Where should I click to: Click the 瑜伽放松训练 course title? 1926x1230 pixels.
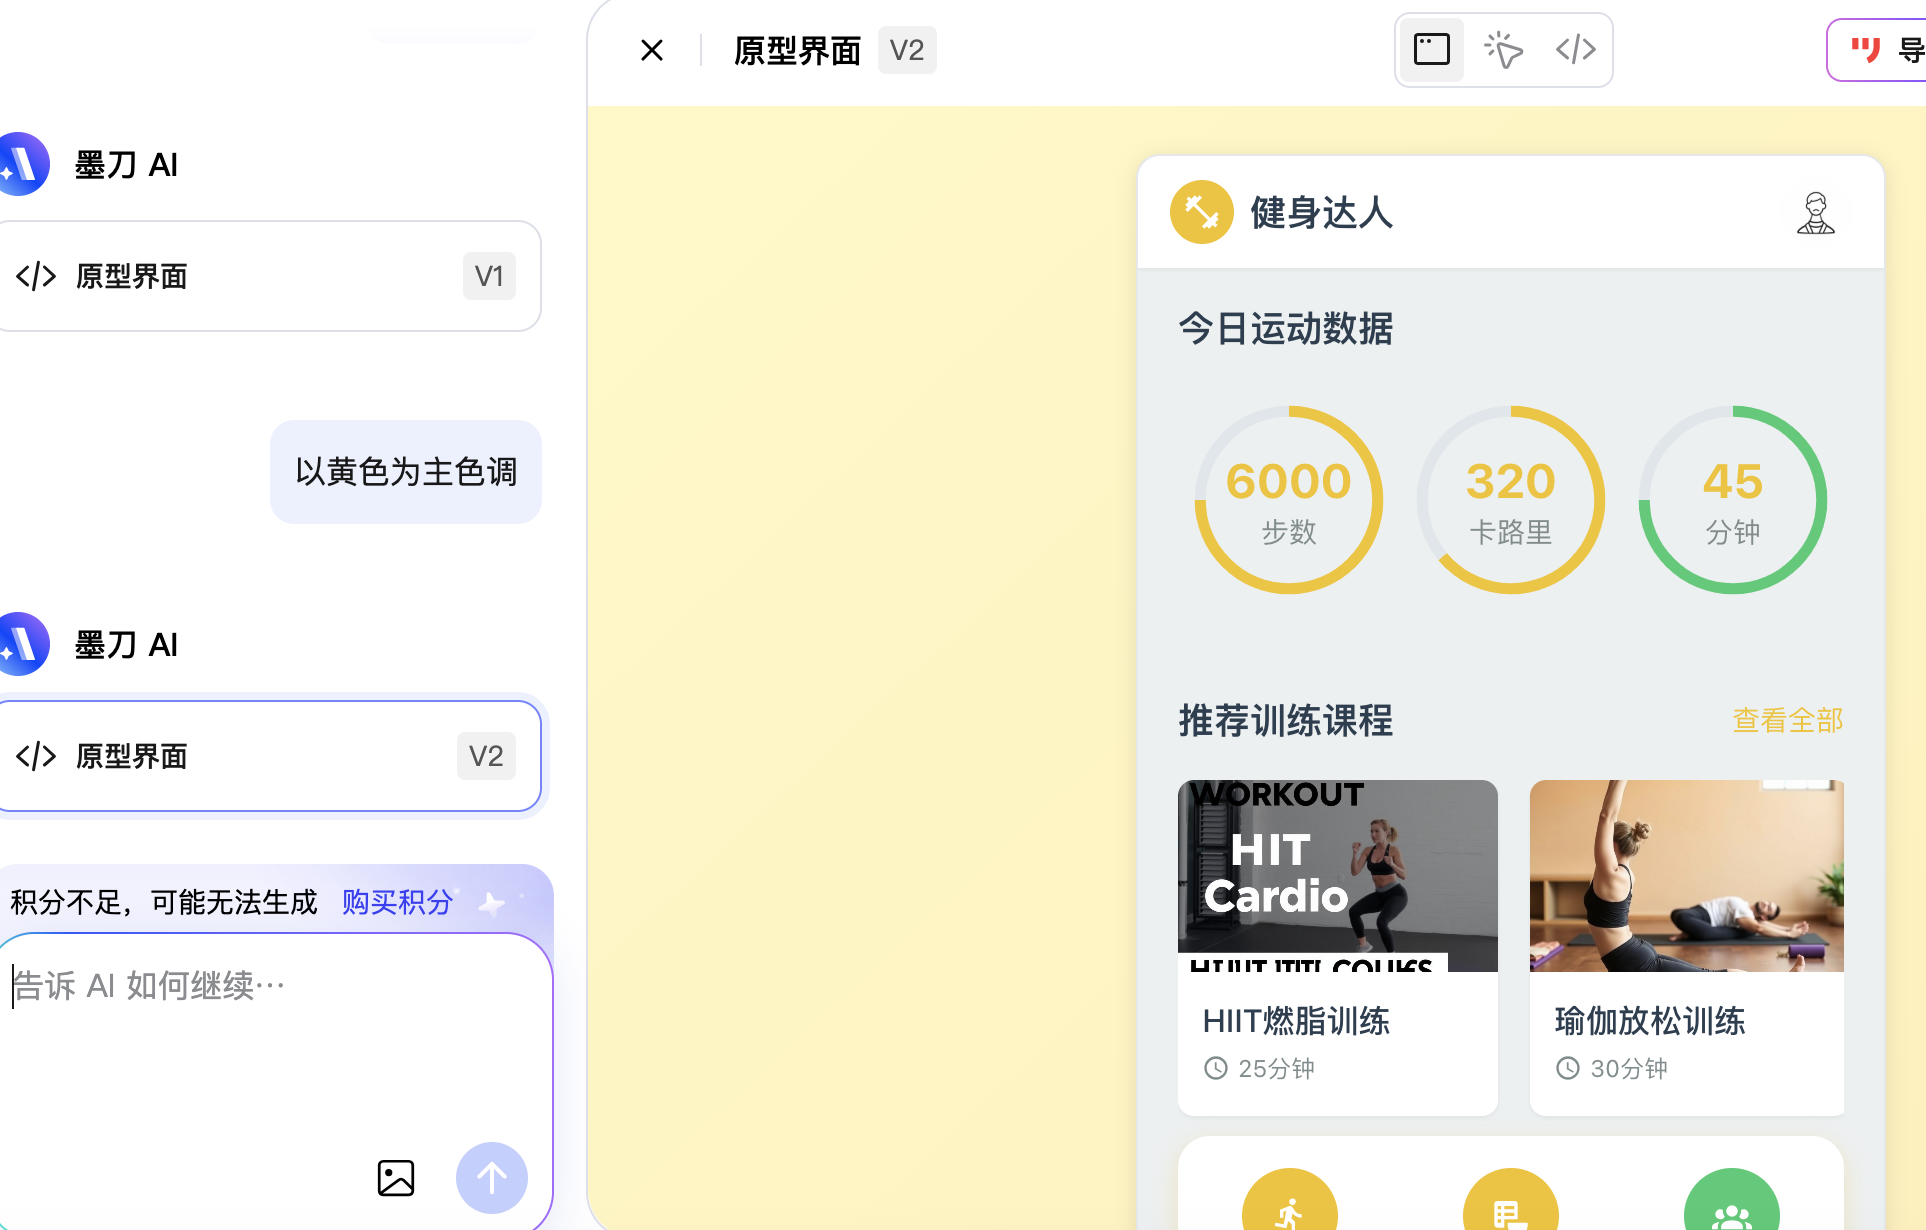[x=1650, y=1021]
